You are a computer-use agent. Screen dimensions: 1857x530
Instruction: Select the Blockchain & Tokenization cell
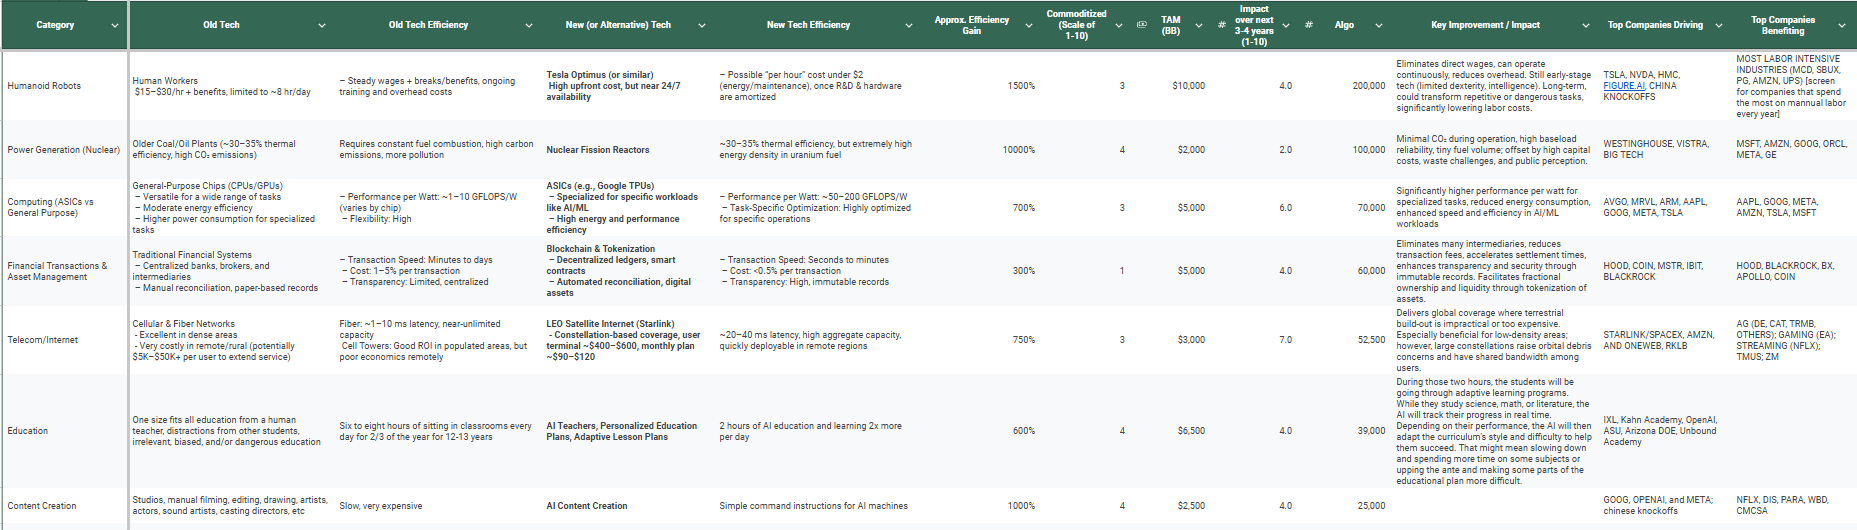click(628, 271)
